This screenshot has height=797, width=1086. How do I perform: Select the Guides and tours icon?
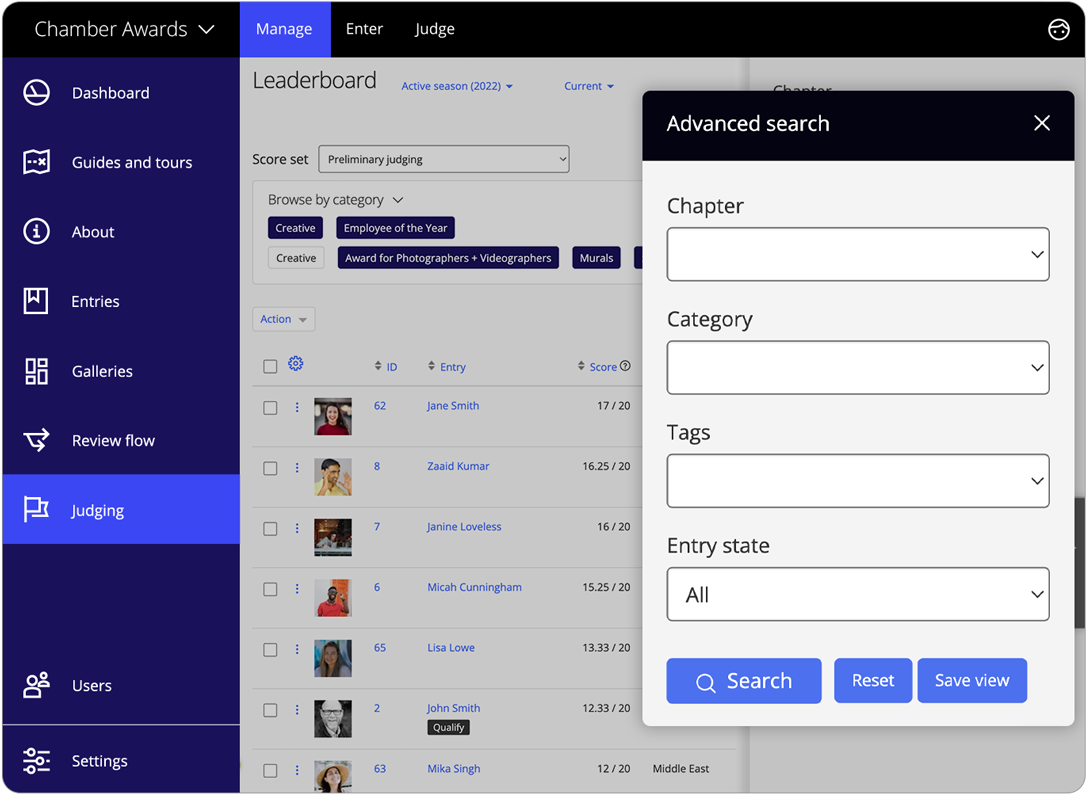click(36, 162)
